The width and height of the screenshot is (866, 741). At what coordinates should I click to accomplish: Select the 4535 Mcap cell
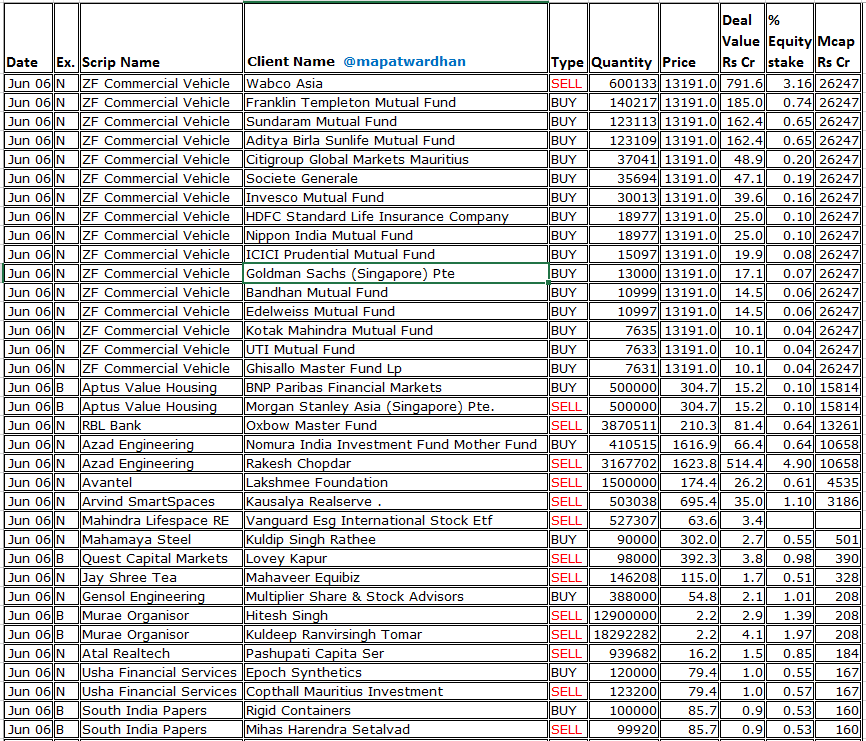point(837,483)
